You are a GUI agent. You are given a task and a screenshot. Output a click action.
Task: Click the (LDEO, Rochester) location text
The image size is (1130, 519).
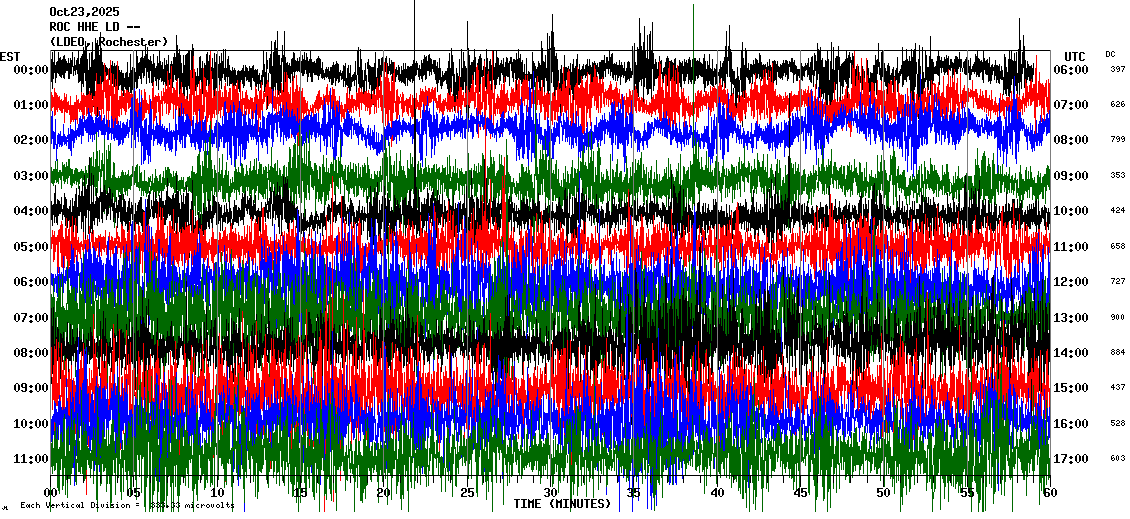pos(108,42)
